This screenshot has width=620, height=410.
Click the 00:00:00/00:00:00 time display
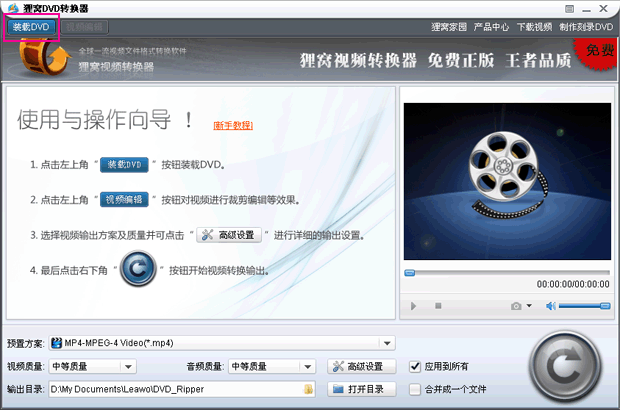(573, 284)
